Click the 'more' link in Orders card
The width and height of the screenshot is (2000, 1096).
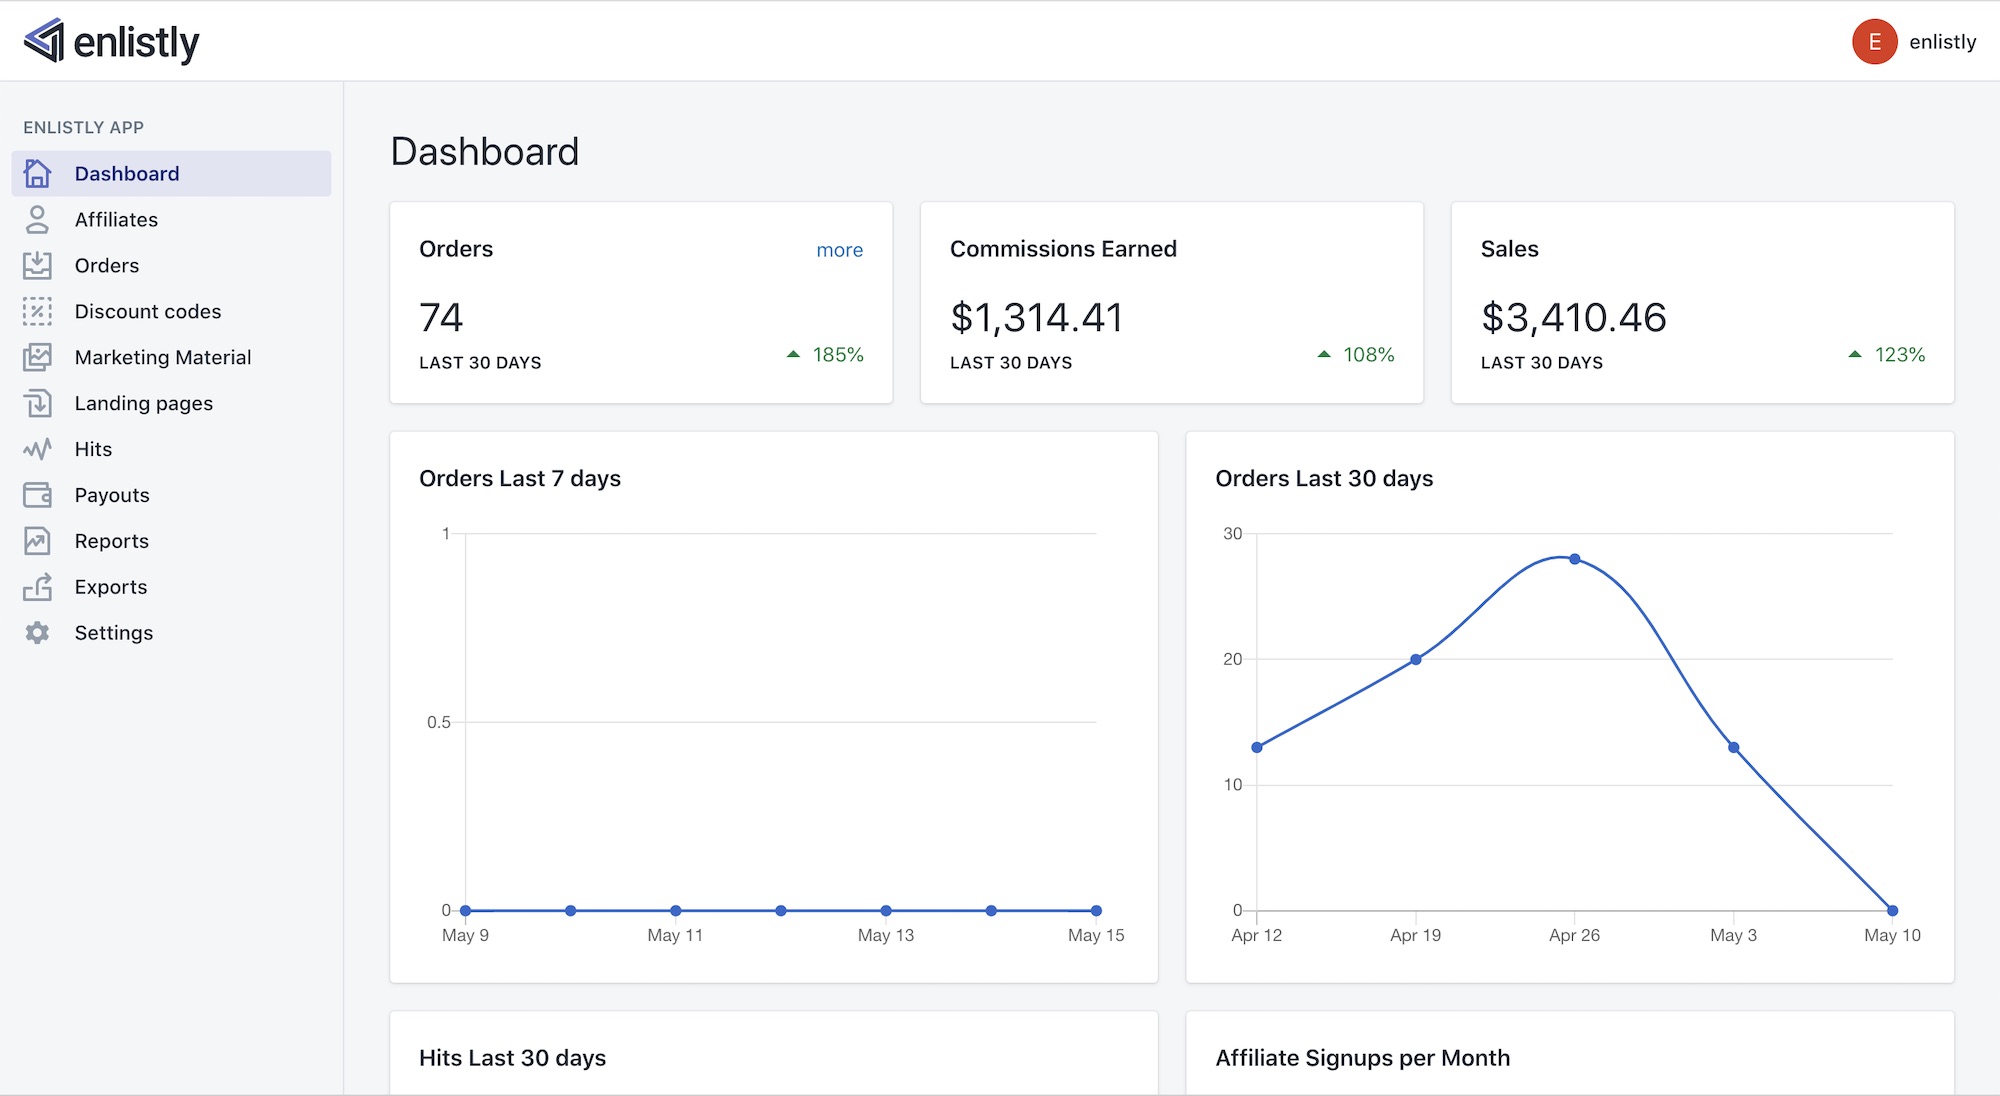[839, 250]
